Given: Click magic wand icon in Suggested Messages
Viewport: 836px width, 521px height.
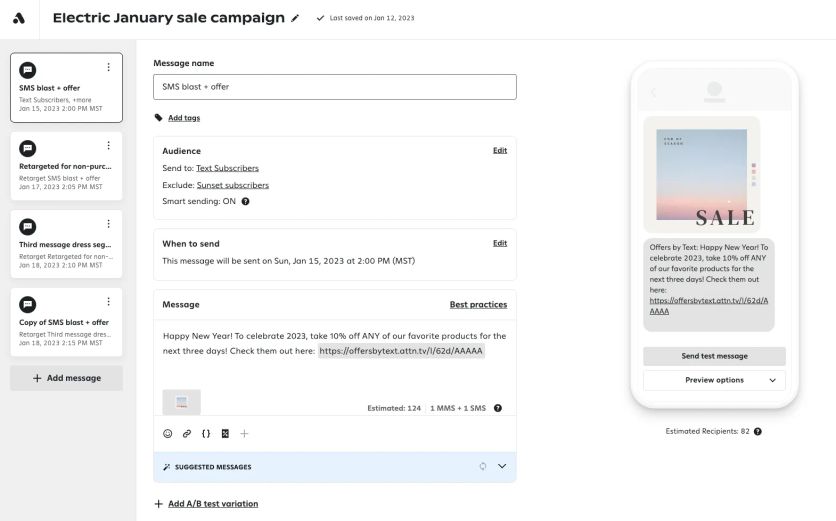Looking at the screenshot, I should pos(166,467).
